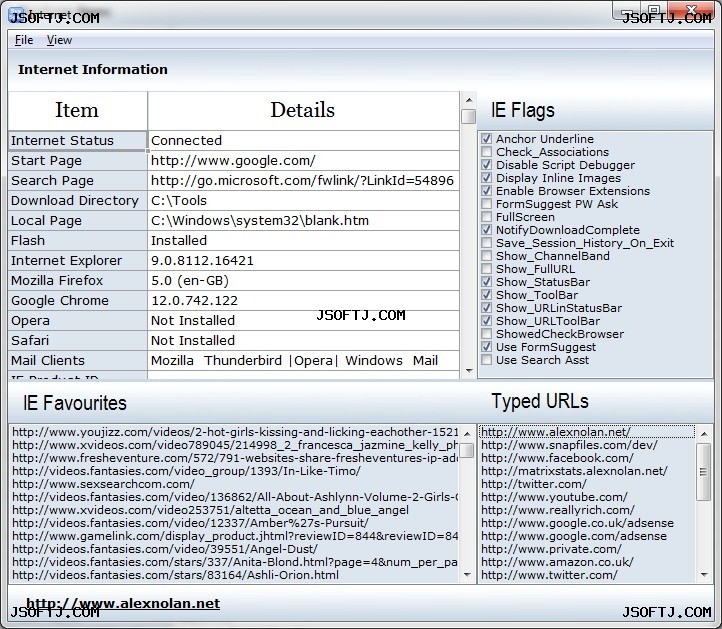Image resolution: width=722 pixels, height=629 pixels.
Task: Select typed URL http://www.amazon.co.uk/
Action: pos(587,562)
